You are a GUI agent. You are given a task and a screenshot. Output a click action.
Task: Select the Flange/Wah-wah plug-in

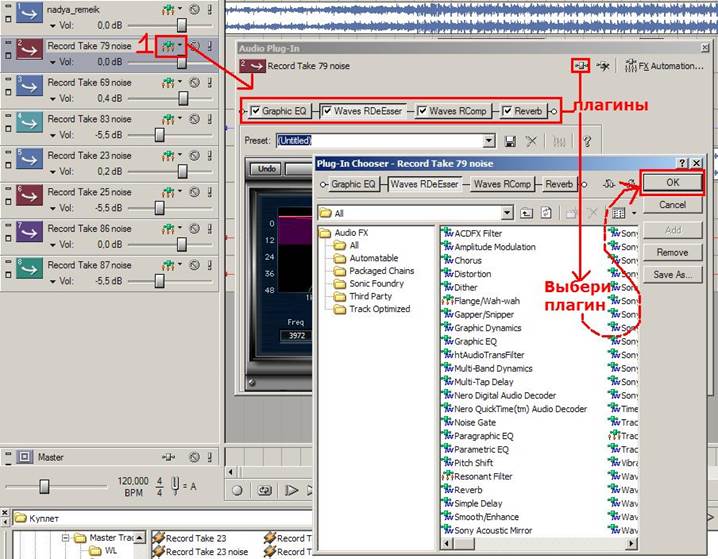481,301
